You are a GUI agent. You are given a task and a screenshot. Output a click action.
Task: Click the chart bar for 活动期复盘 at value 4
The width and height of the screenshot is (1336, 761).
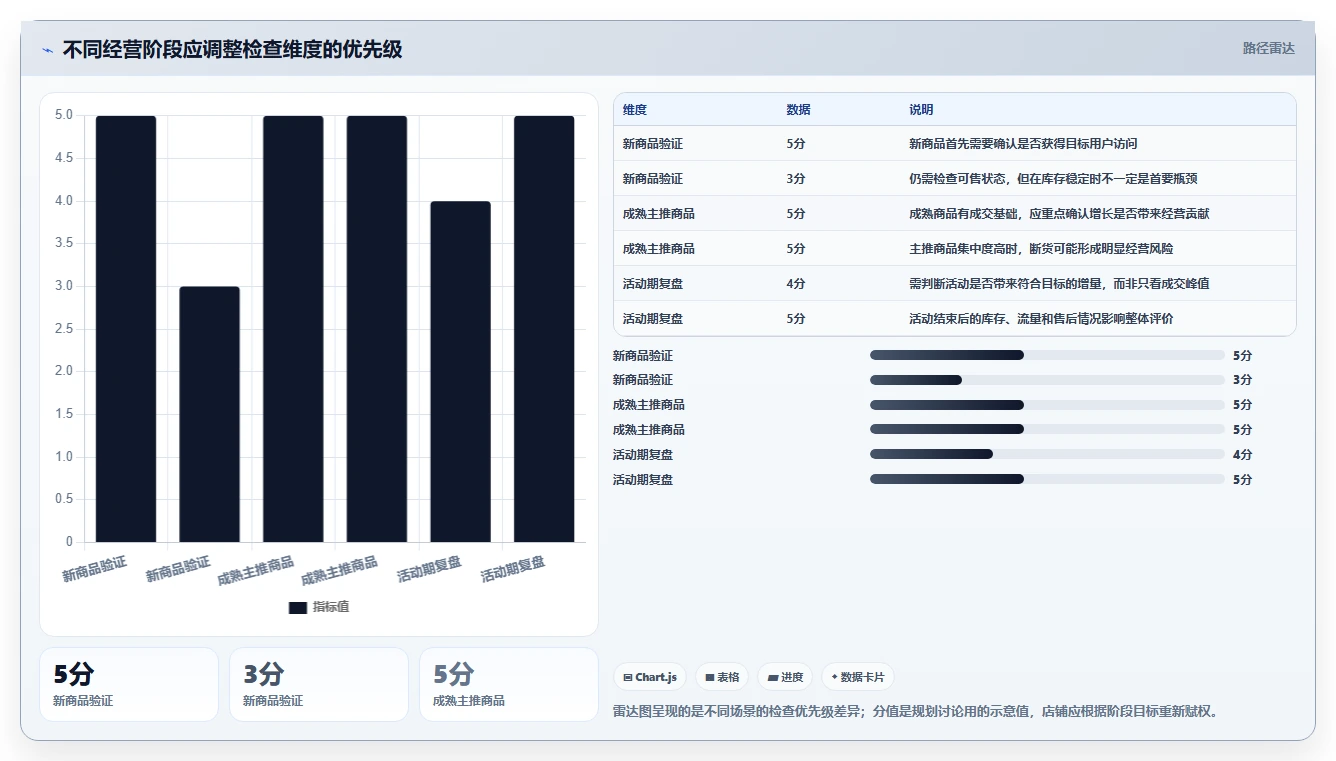pyautogui.click(x=461, y=372)
